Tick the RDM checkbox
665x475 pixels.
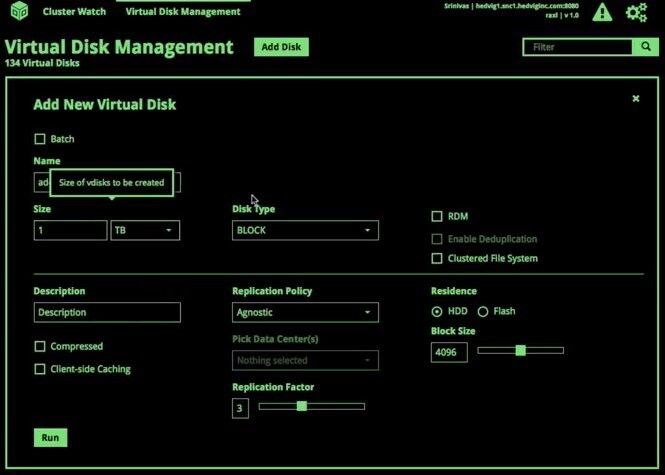point(437,216)
